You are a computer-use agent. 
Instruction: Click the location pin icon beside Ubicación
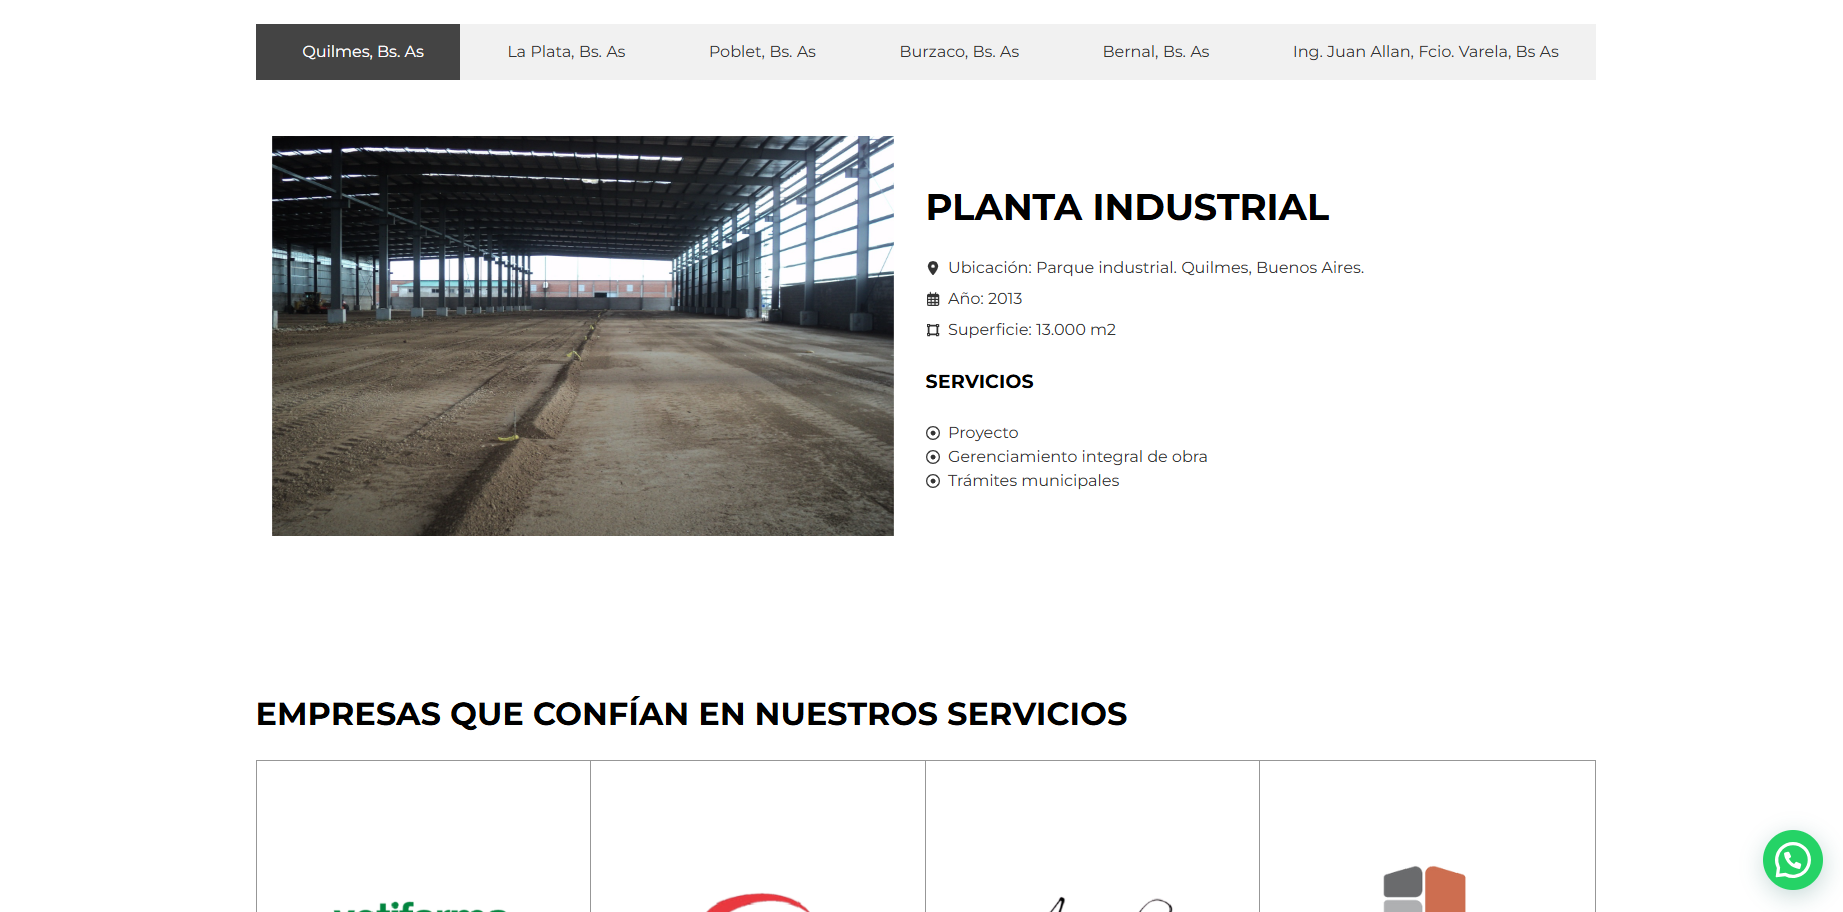click(x=933, y=268)
